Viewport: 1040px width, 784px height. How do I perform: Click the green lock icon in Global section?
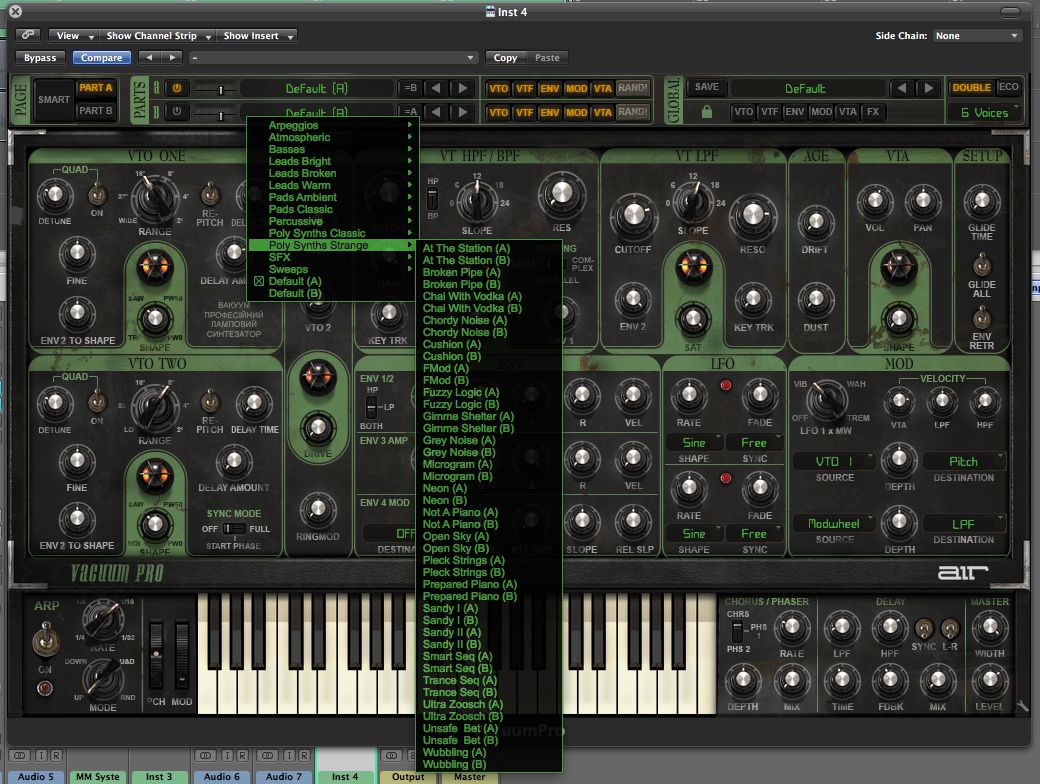pos(706,111)
